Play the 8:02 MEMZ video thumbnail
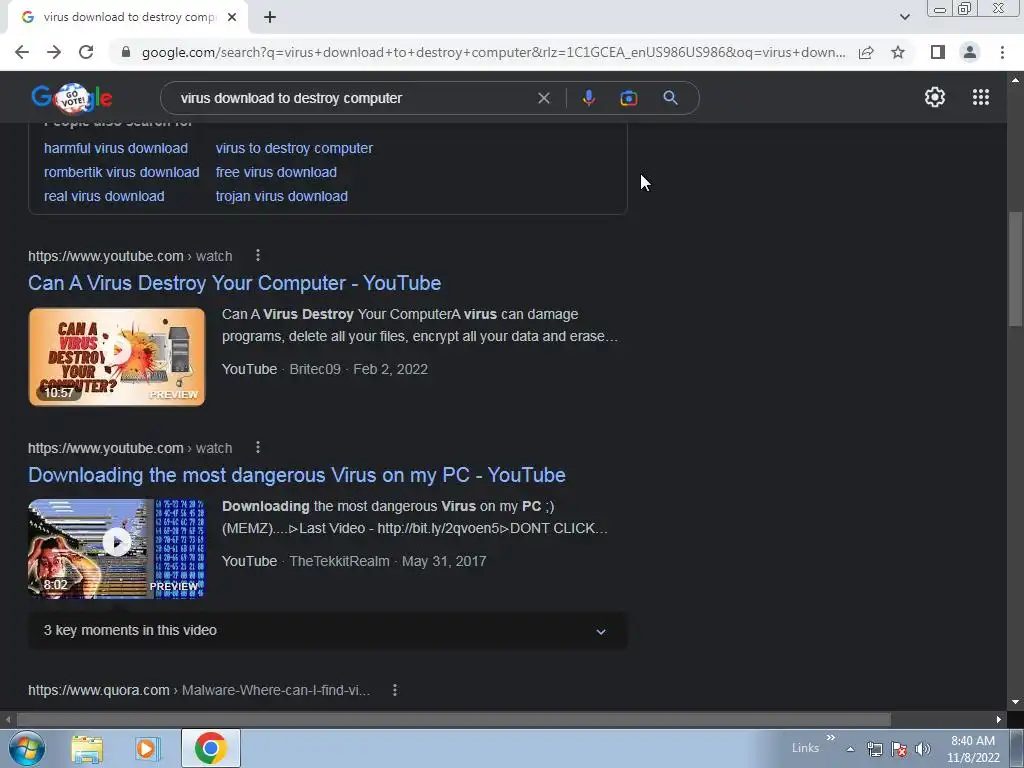 point(117,549)
